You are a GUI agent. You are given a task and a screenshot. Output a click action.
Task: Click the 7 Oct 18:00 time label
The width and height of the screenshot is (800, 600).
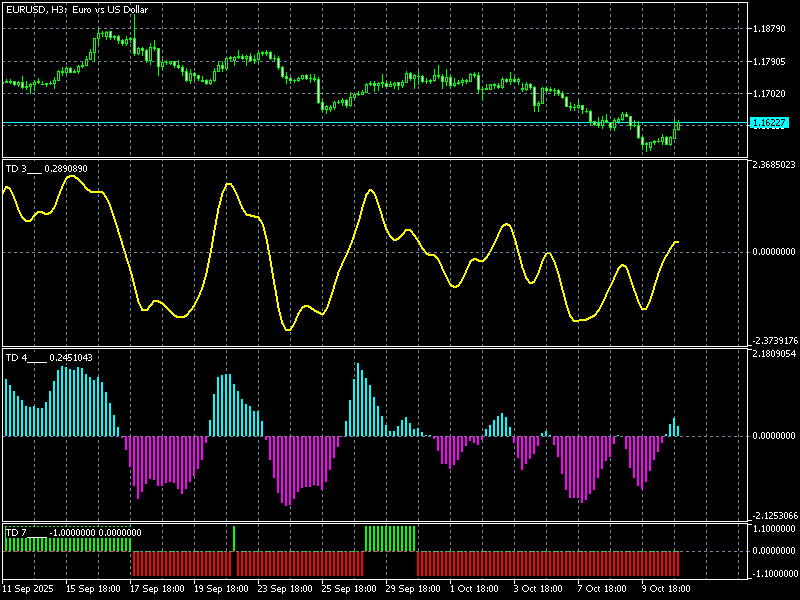[x=602, y=589]
